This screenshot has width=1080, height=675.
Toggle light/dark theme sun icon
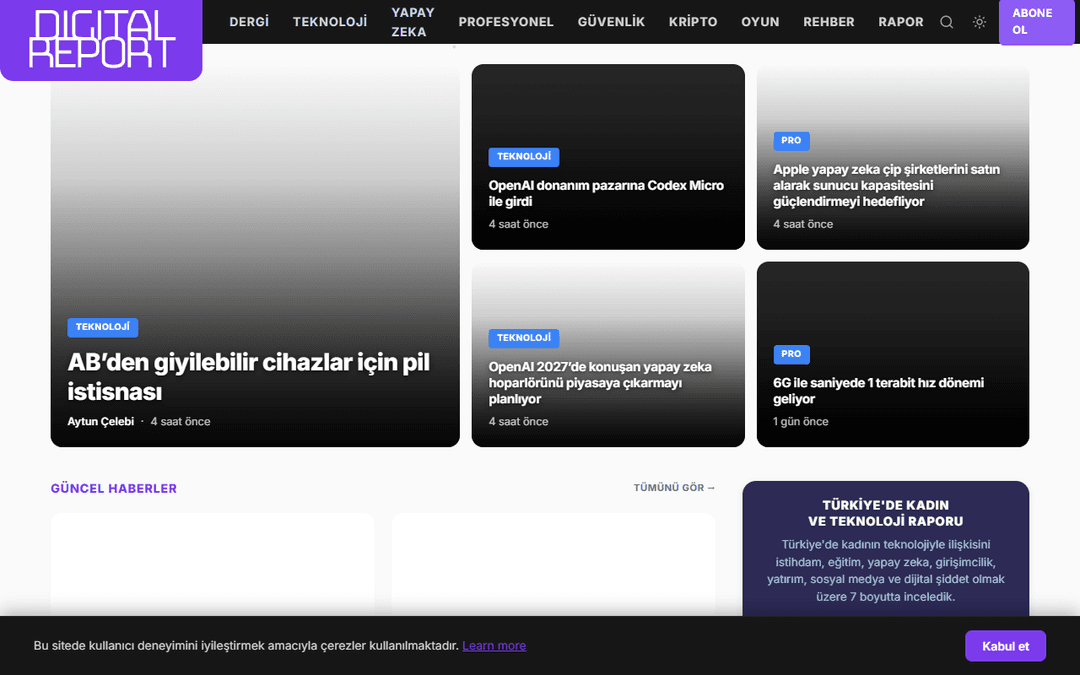(979, 22)
